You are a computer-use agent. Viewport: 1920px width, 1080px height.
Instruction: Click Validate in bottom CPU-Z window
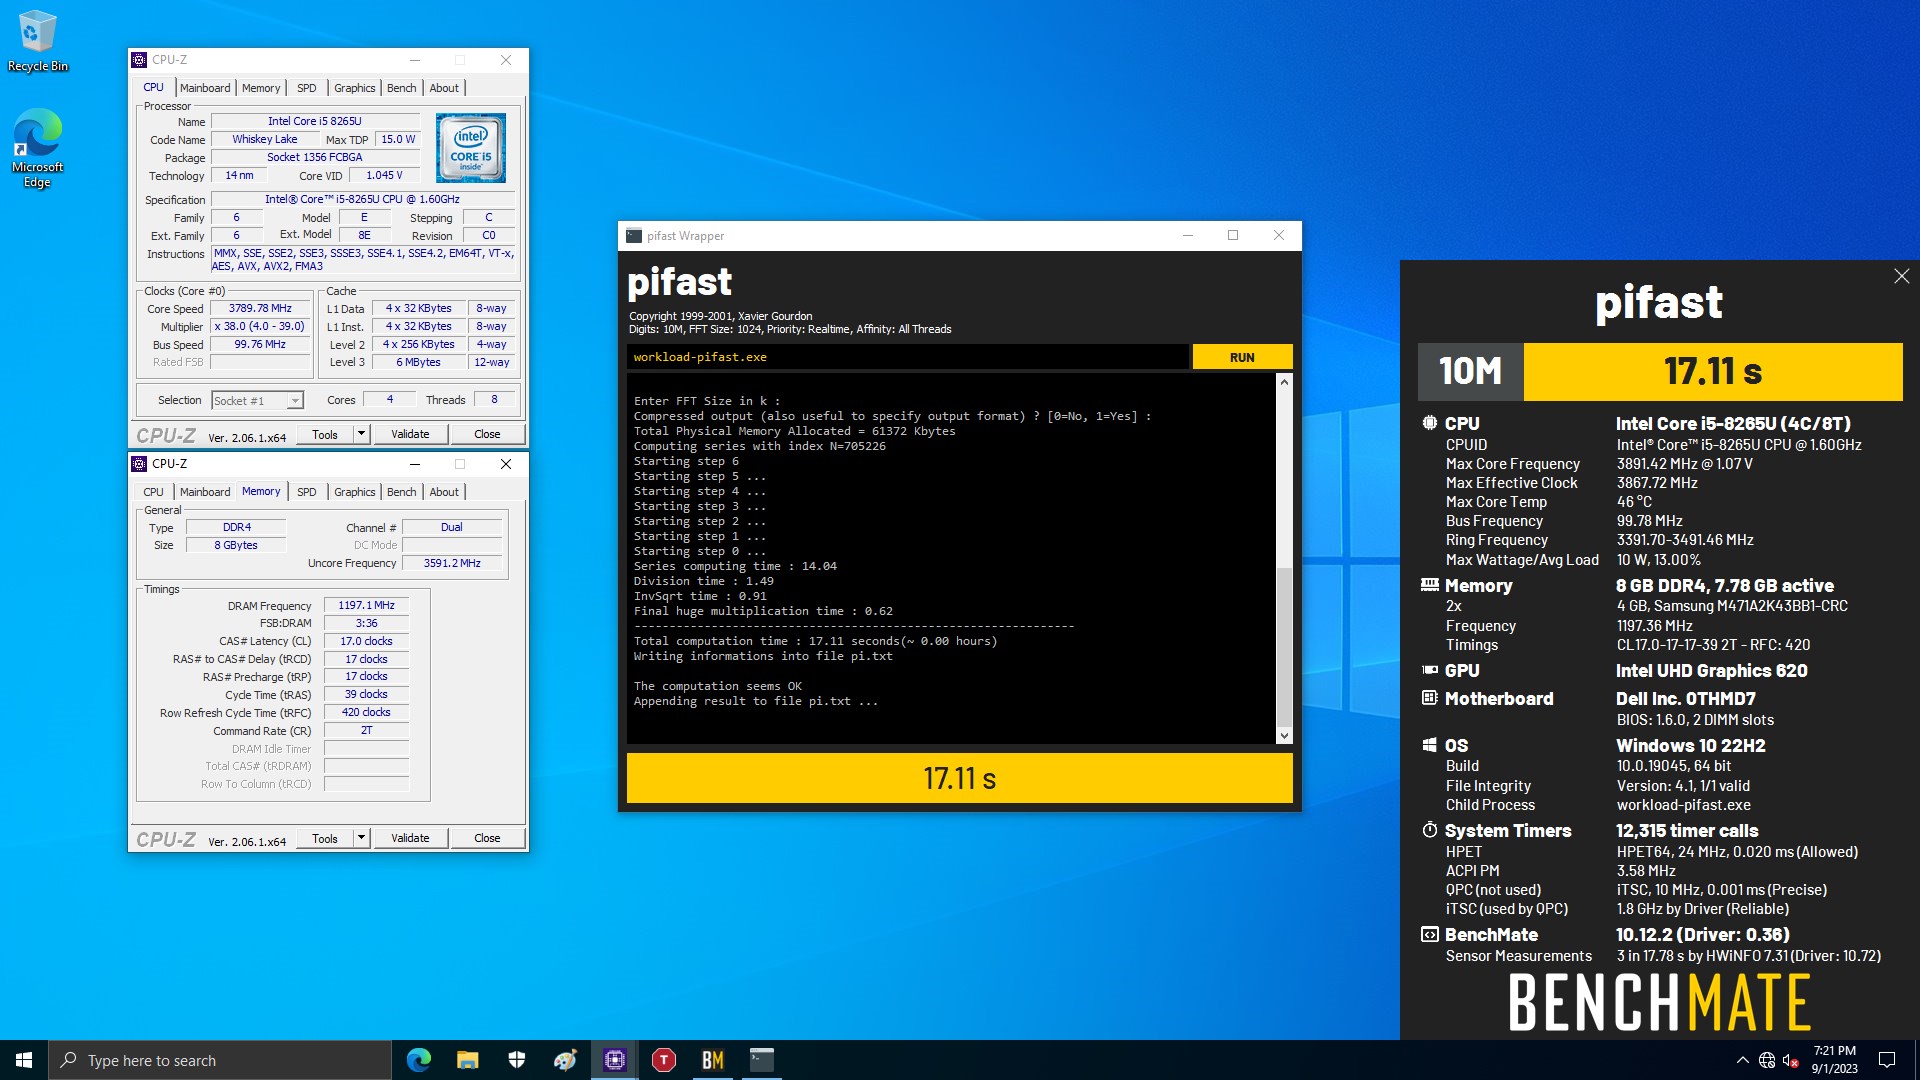pos(410,838)
